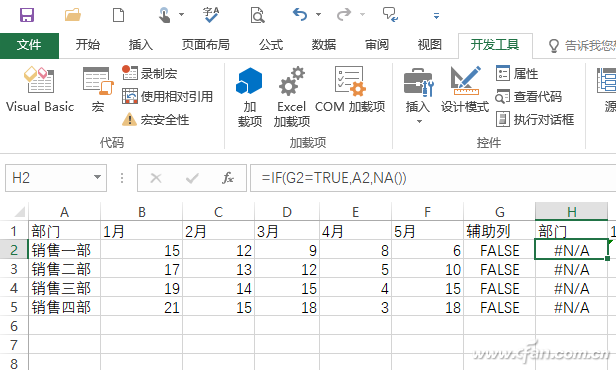
Task: Switch to the Home (开始) tab
Action: (x=87, y=45)
